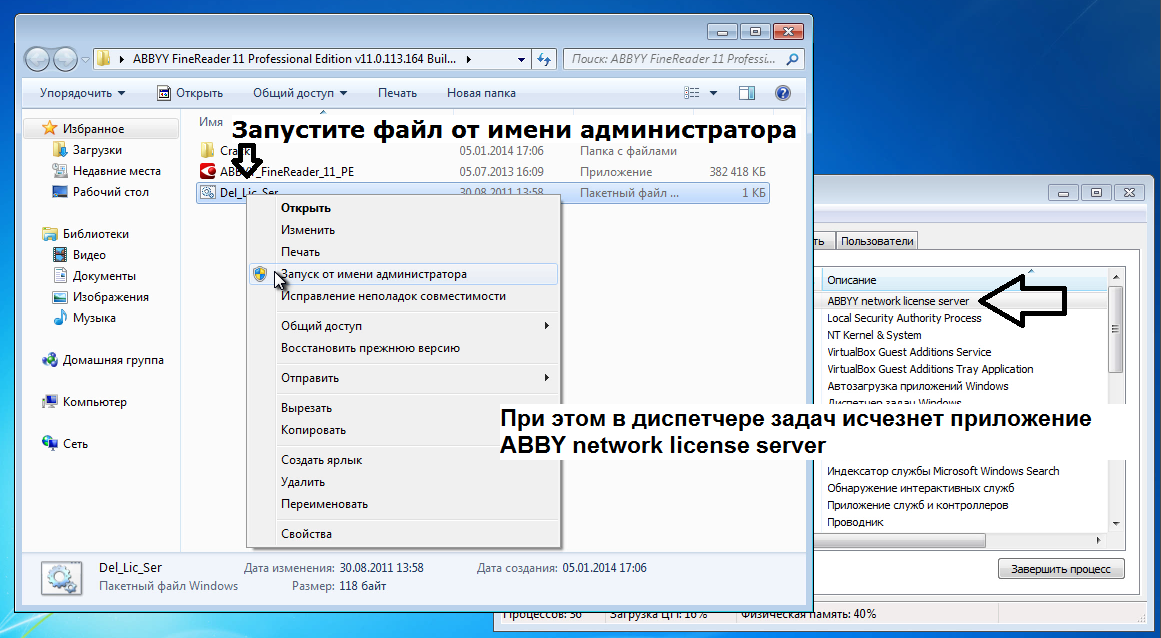This screenshot has width=1161, height=638.
Task: Open the view options dropdown arrow
Action: coord(713,93)
